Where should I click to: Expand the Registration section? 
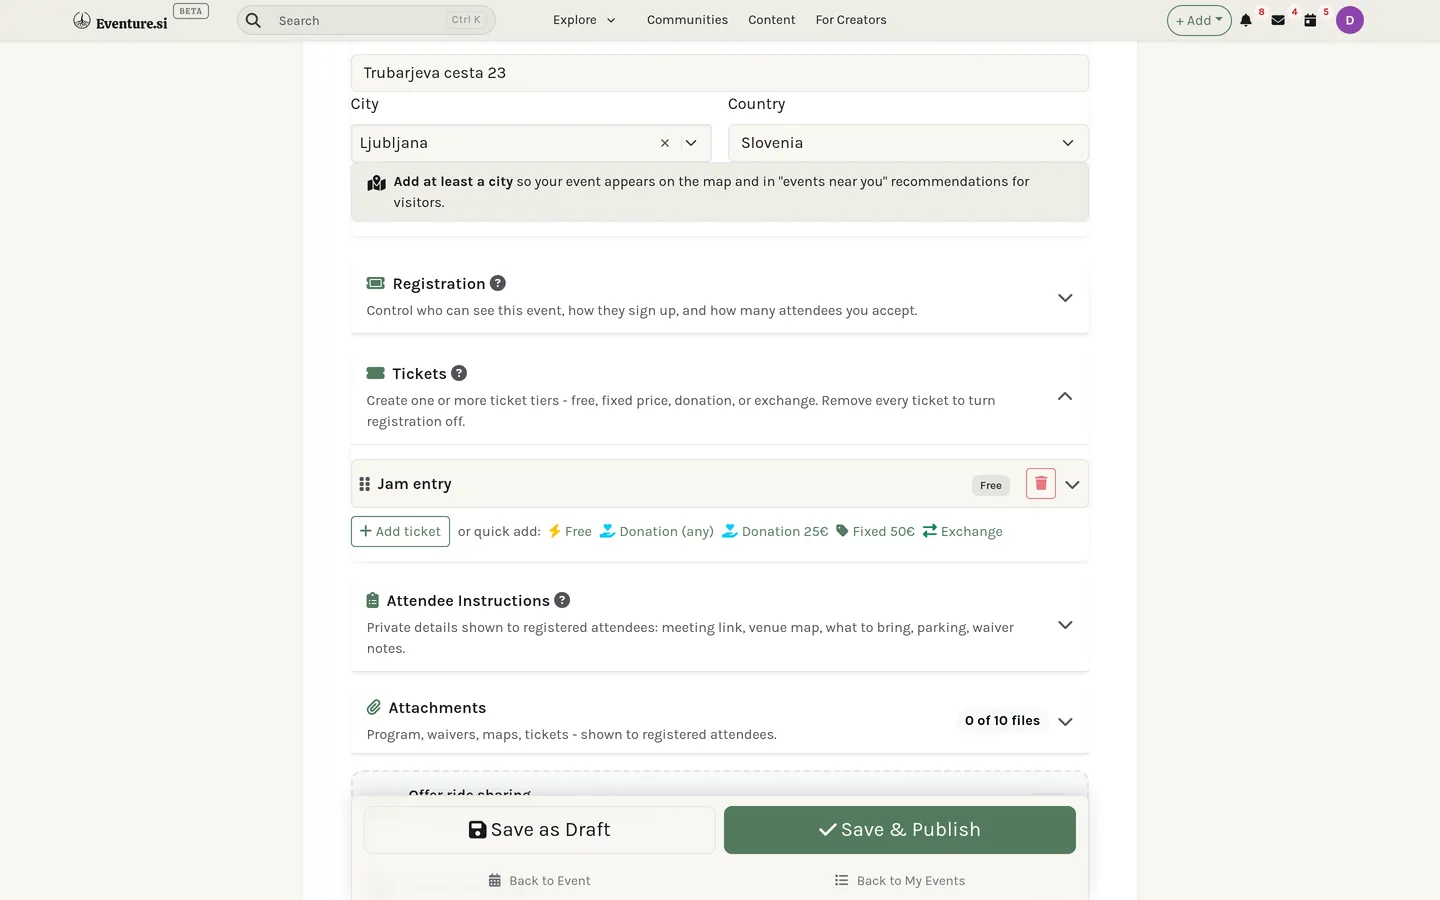point(1065,298)
